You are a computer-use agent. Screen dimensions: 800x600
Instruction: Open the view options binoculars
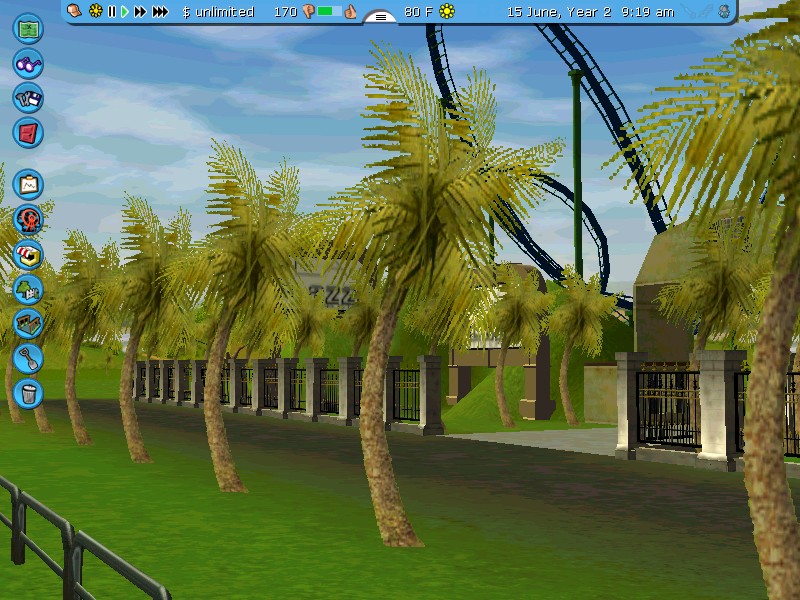click(28, 64)
